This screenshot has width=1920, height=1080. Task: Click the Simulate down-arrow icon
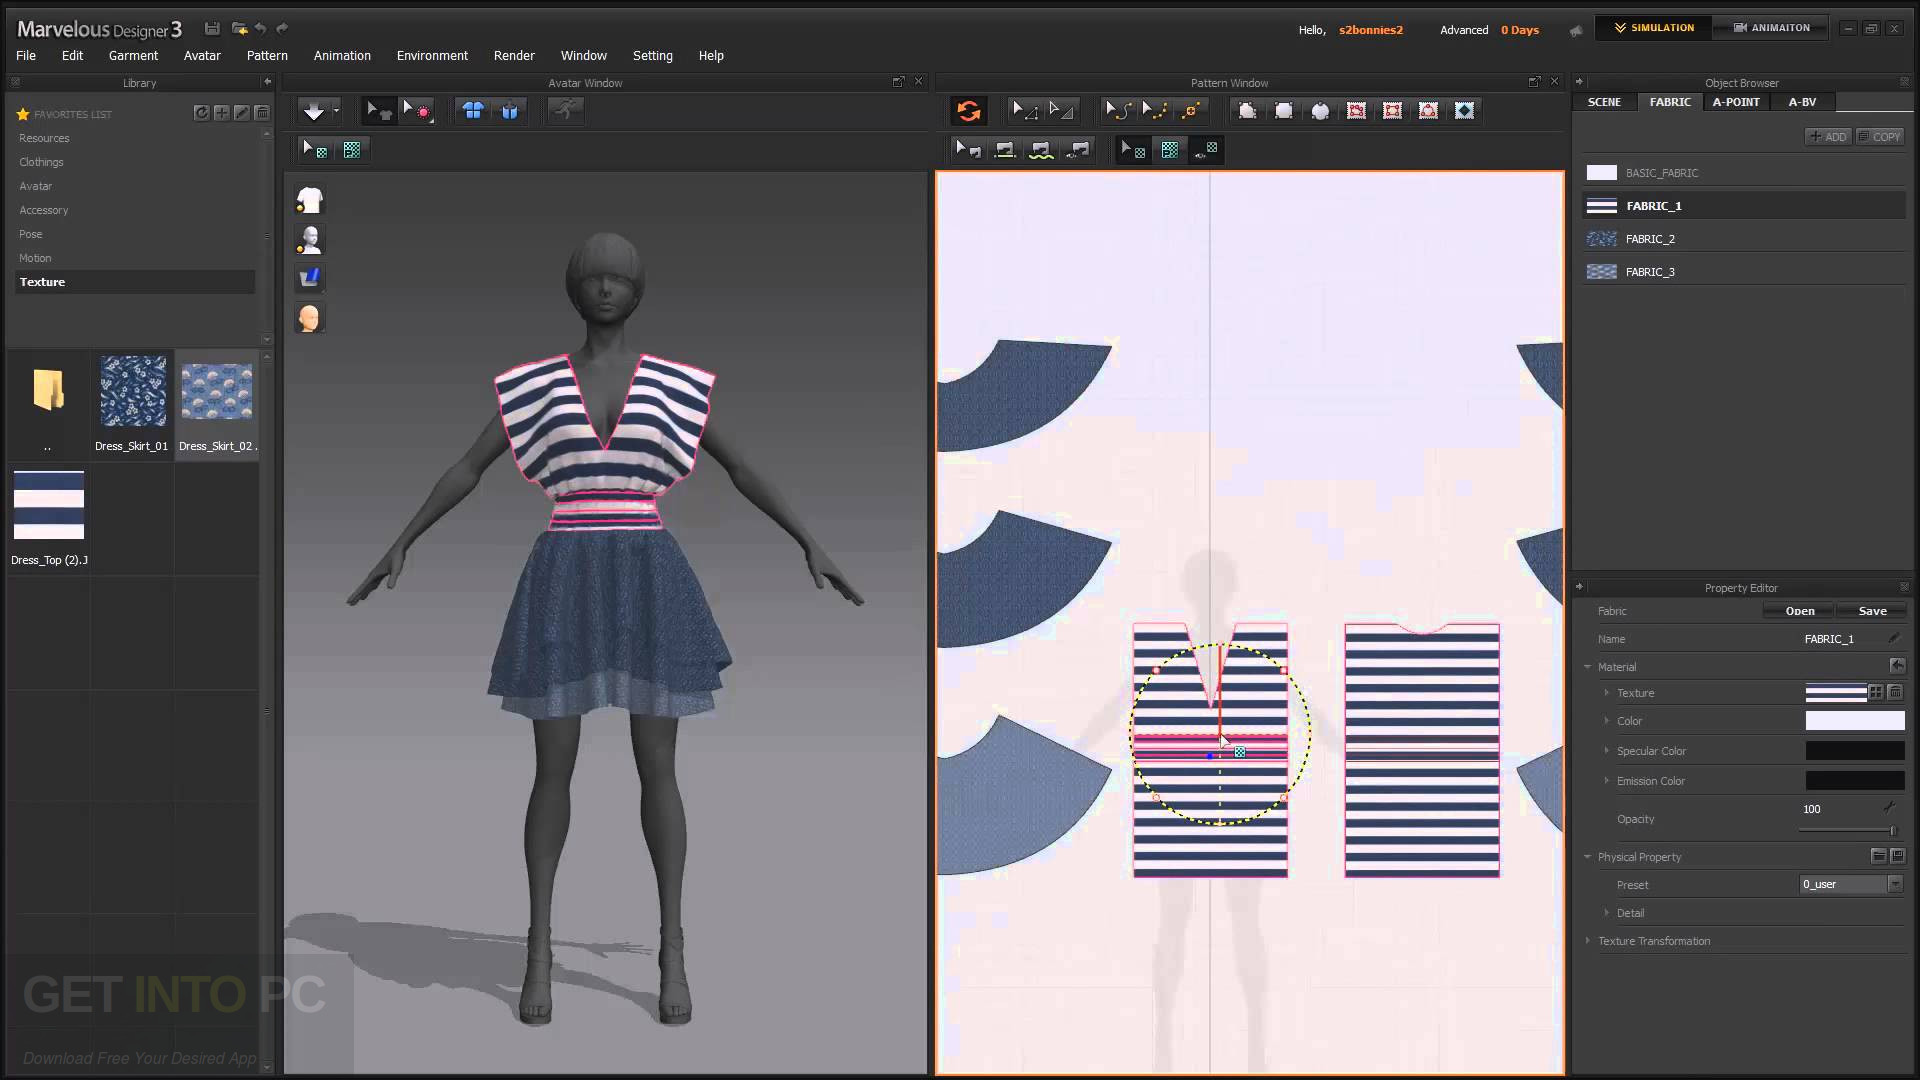(314, 111)
